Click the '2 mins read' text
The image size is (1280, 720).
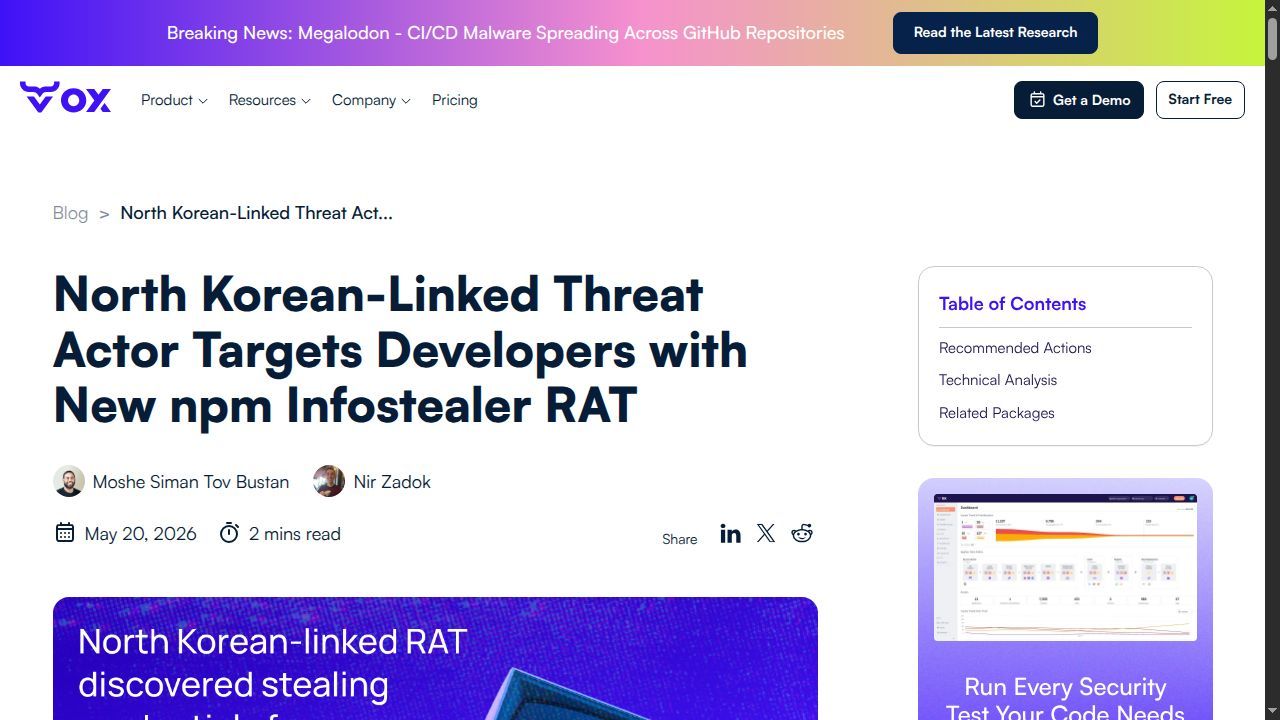pos(295,534)
